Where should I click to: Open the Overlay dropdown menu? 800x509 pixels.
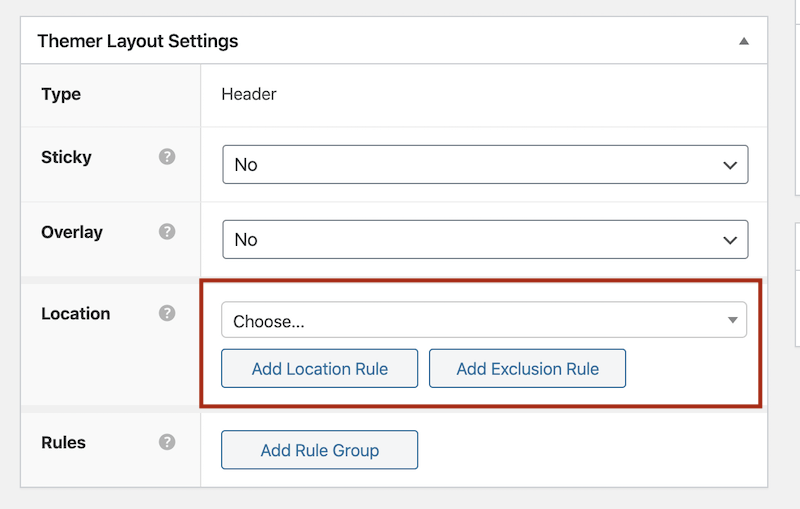coord(484,240)
